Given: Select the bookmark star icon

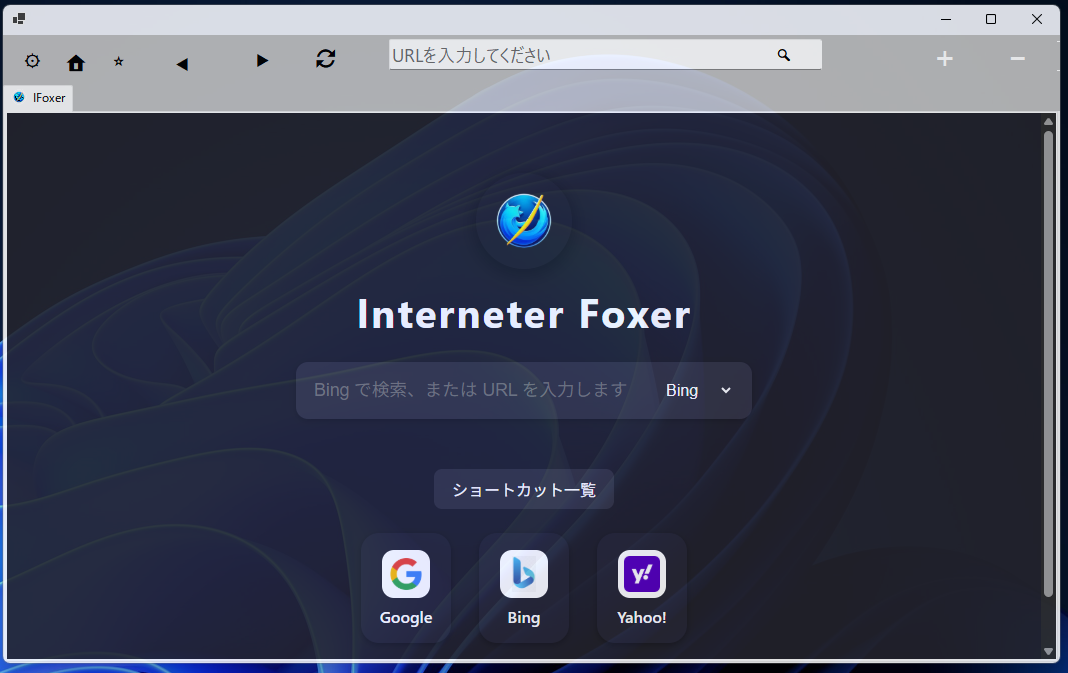Looking at the screenshot, I should [x=118, y=61].
